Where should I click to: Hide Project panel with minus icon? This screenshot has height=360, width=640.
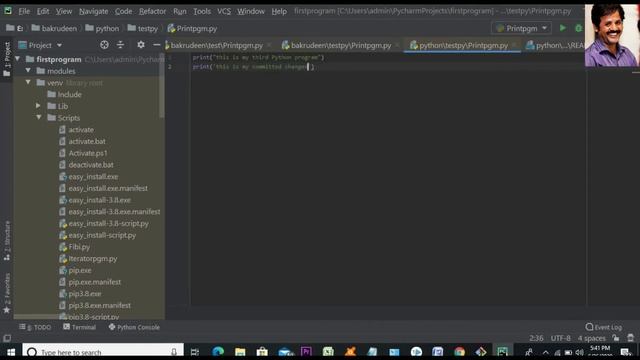(156, 45)
